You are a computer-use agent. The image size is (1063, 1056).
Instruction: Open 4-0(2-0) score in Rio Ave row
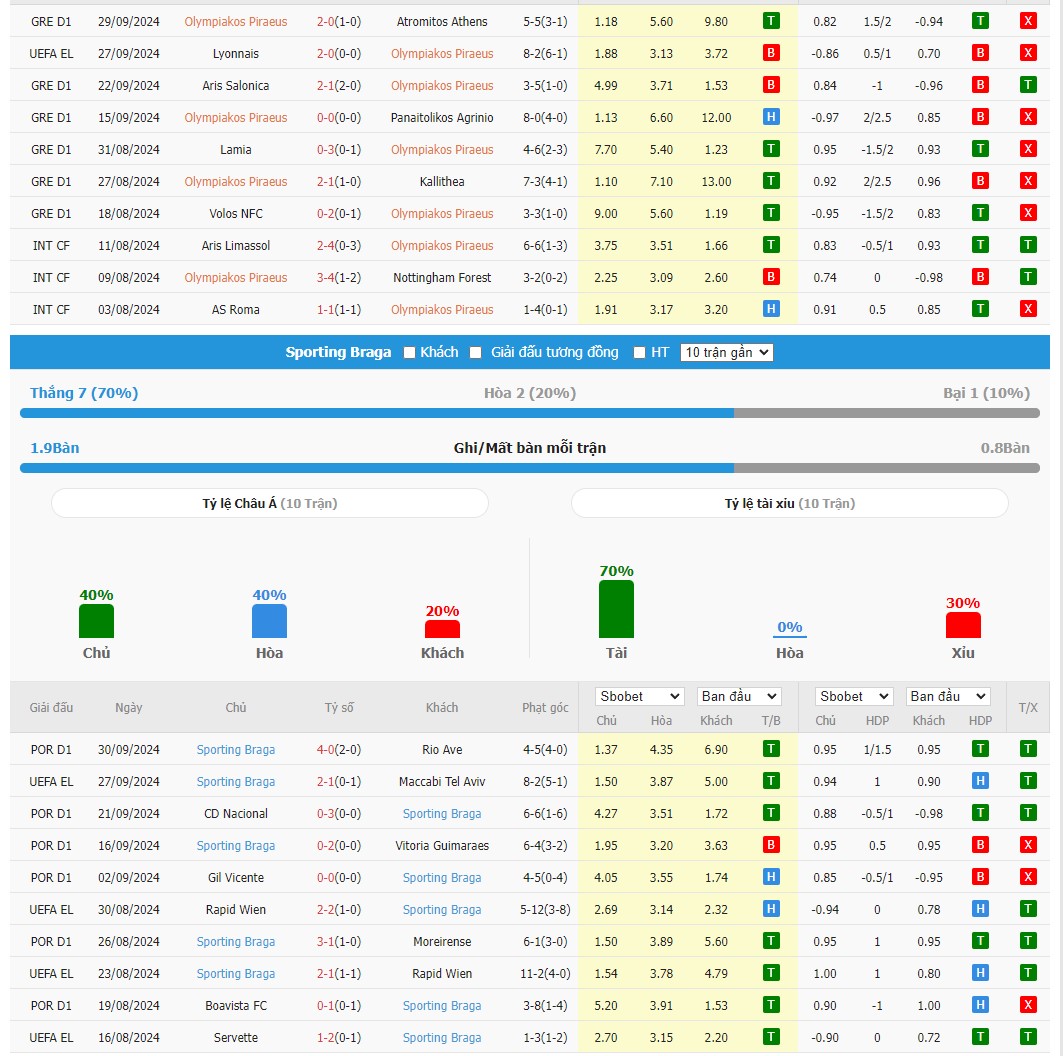pos(339,750)
